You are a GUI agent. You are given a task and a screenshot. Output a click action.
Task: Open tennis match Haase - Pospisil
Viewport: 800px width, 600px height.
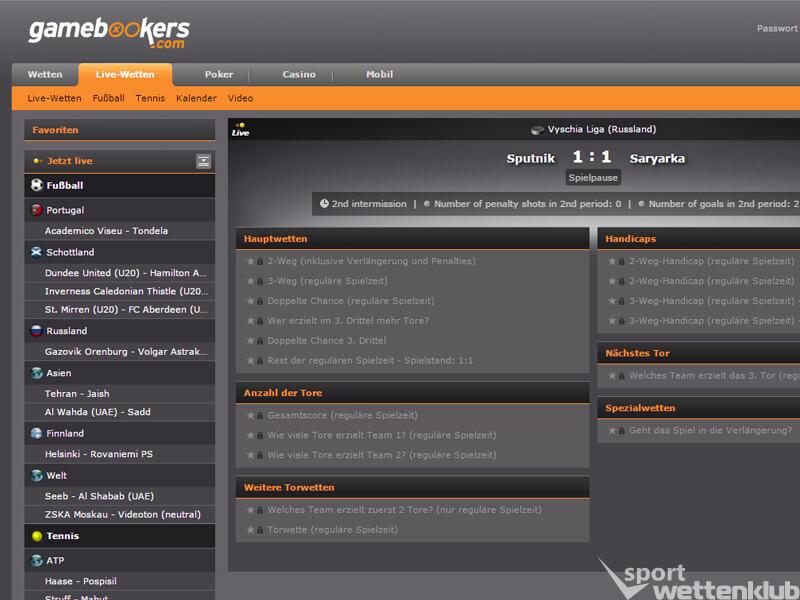click(119, 581)
